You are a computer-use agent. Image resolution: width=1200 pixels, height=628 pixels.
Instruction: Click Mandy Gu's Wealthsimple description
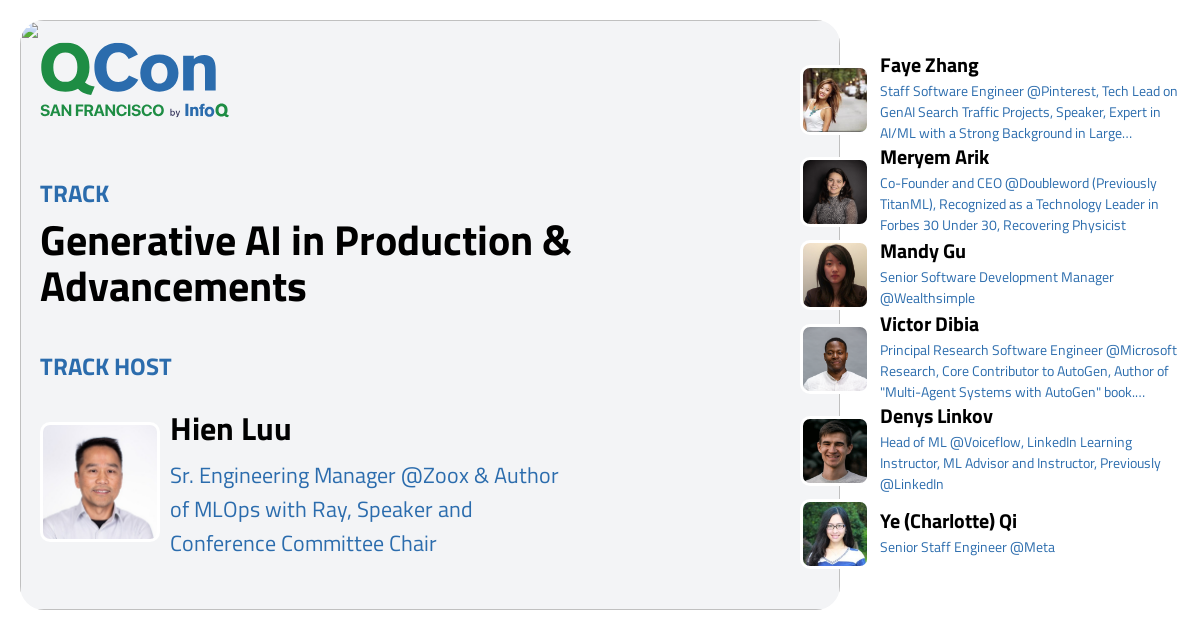[x=996, y=288]
